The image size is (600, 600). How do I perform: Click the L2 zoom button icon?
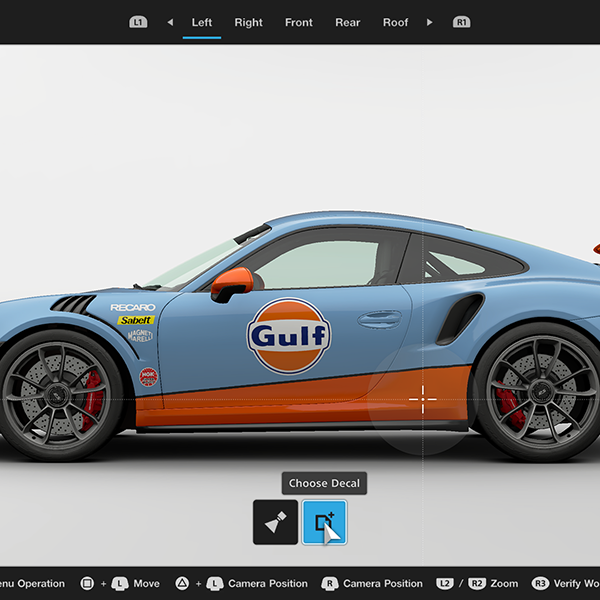(445, 584)
